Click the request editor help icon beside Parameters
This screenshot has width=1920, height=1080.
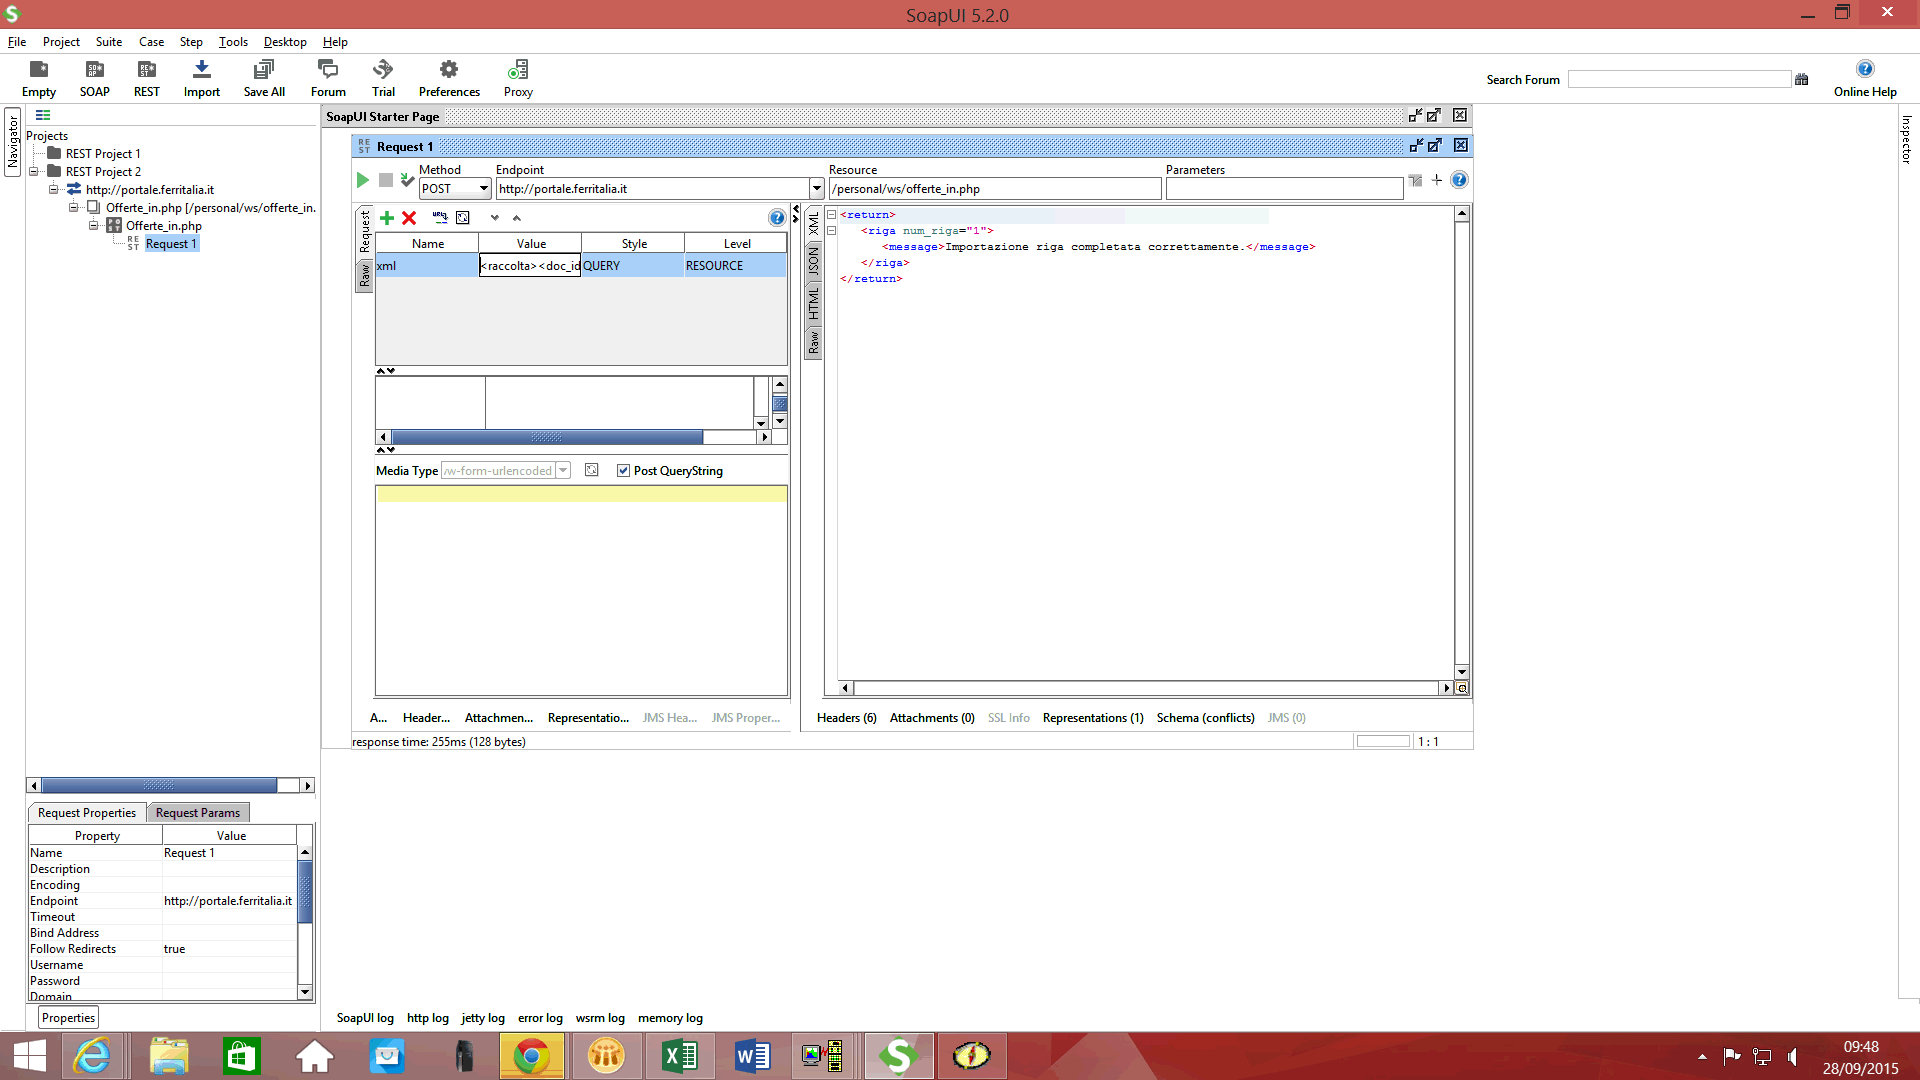coord(1459,180)
